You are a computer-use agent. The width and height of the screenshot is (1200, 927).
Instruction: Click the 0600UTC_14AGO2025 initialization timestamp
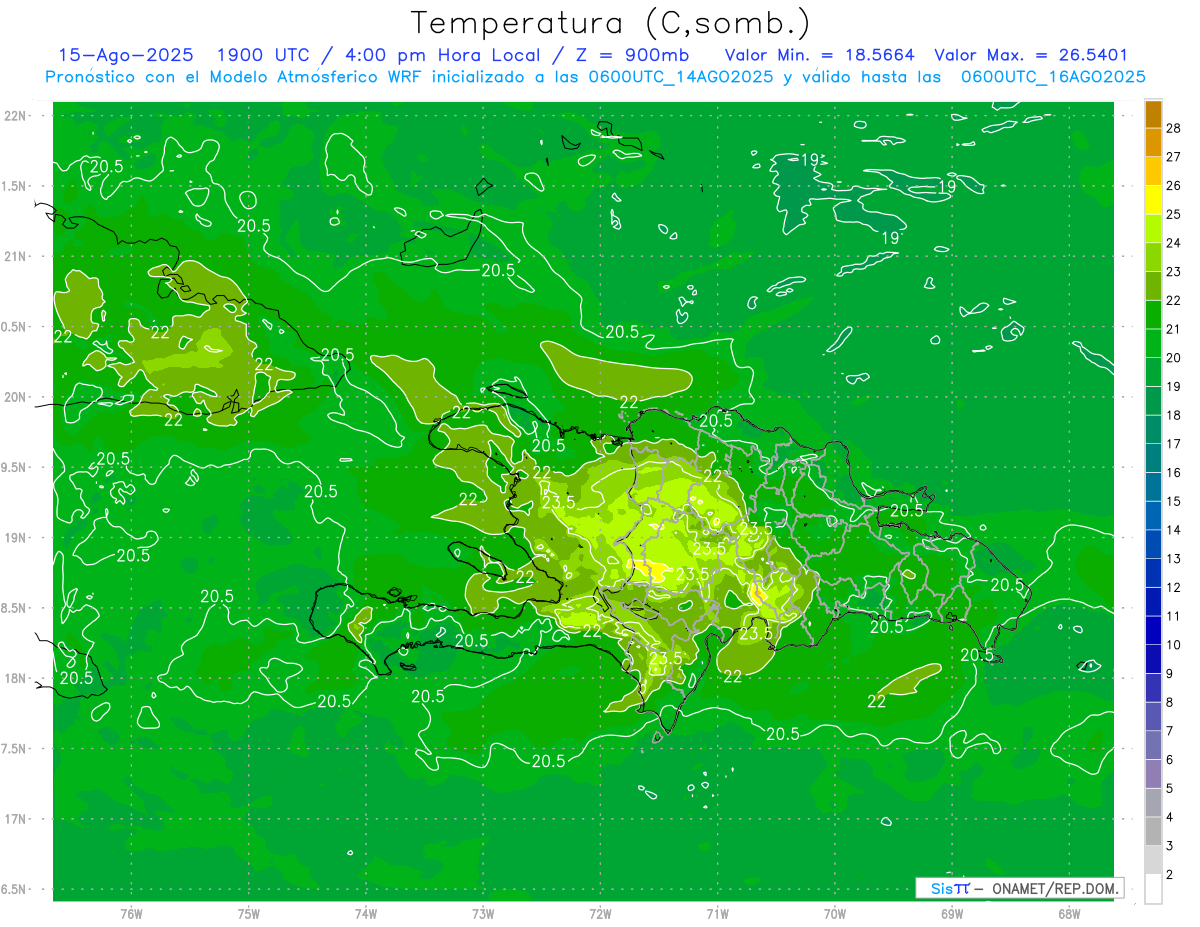coord(679,77)
